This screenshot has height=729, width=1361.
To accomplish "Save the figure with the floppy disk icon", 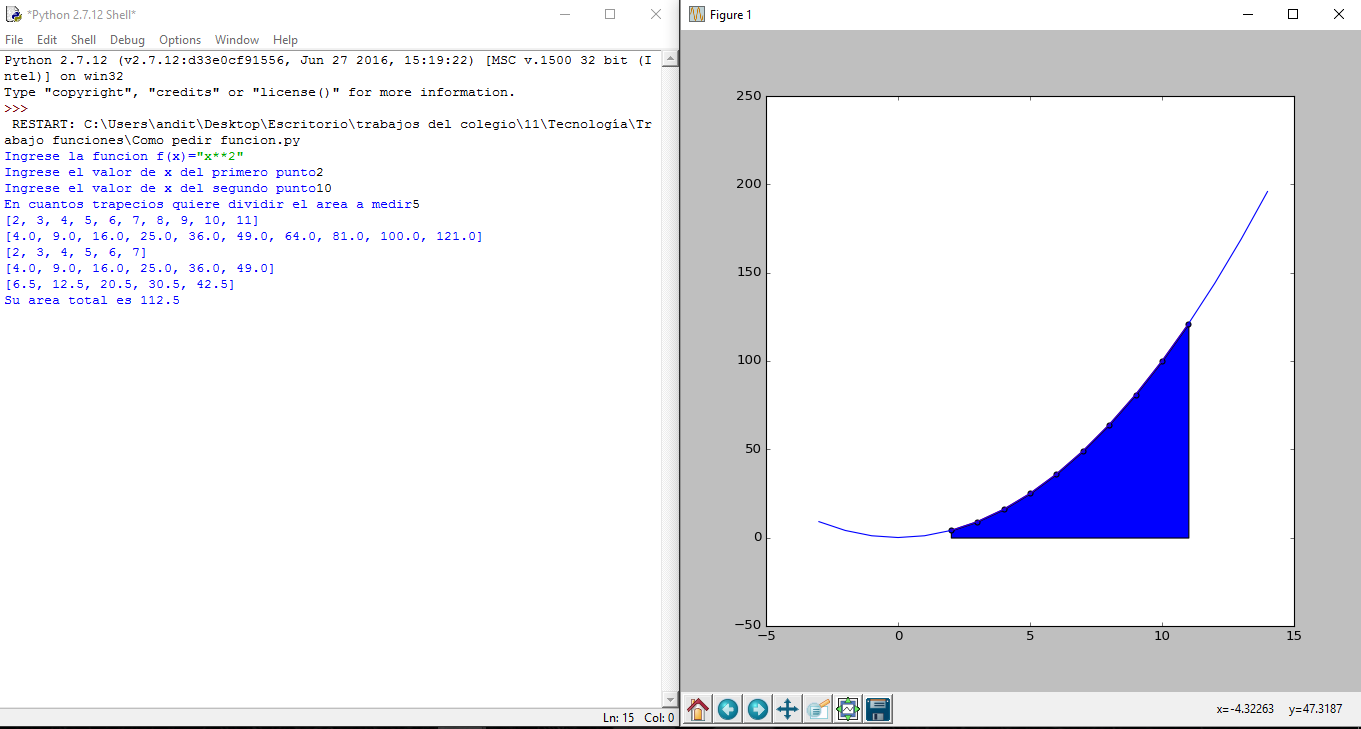I will tap(878, 709).
